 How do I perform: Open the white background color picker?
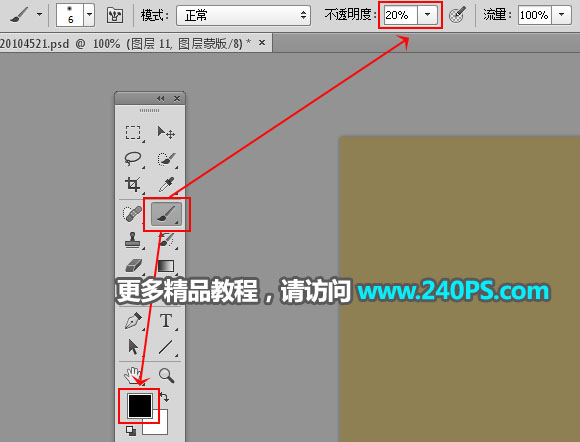[160, 425]
